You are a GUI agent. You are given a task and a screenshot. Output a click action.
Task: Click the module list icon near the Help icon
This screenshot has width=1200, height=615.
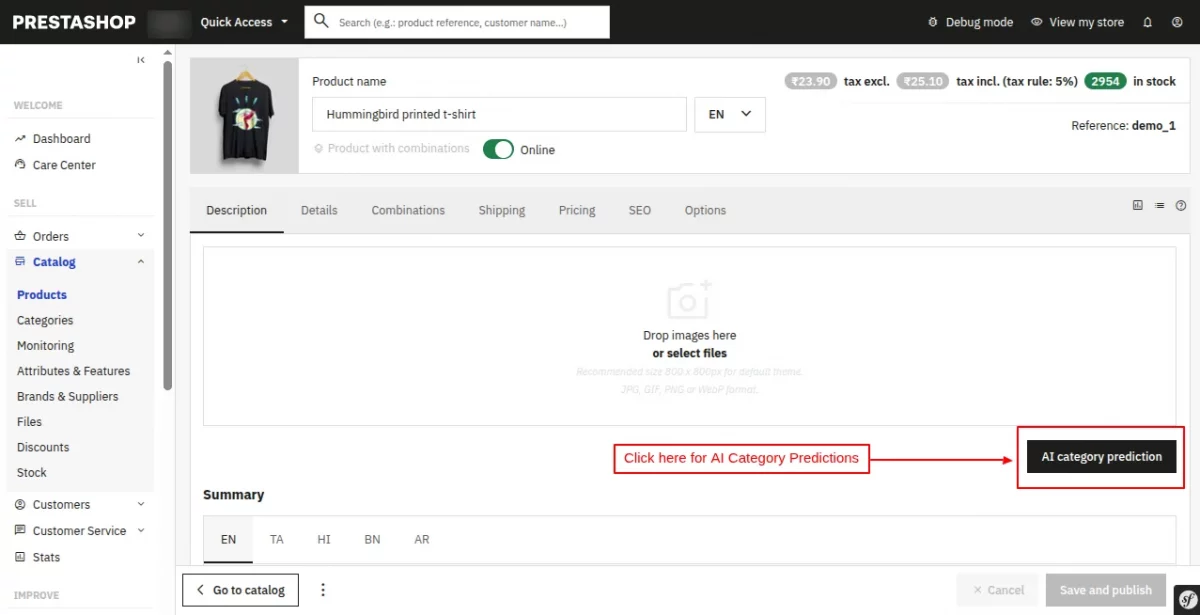(1159, 205)
